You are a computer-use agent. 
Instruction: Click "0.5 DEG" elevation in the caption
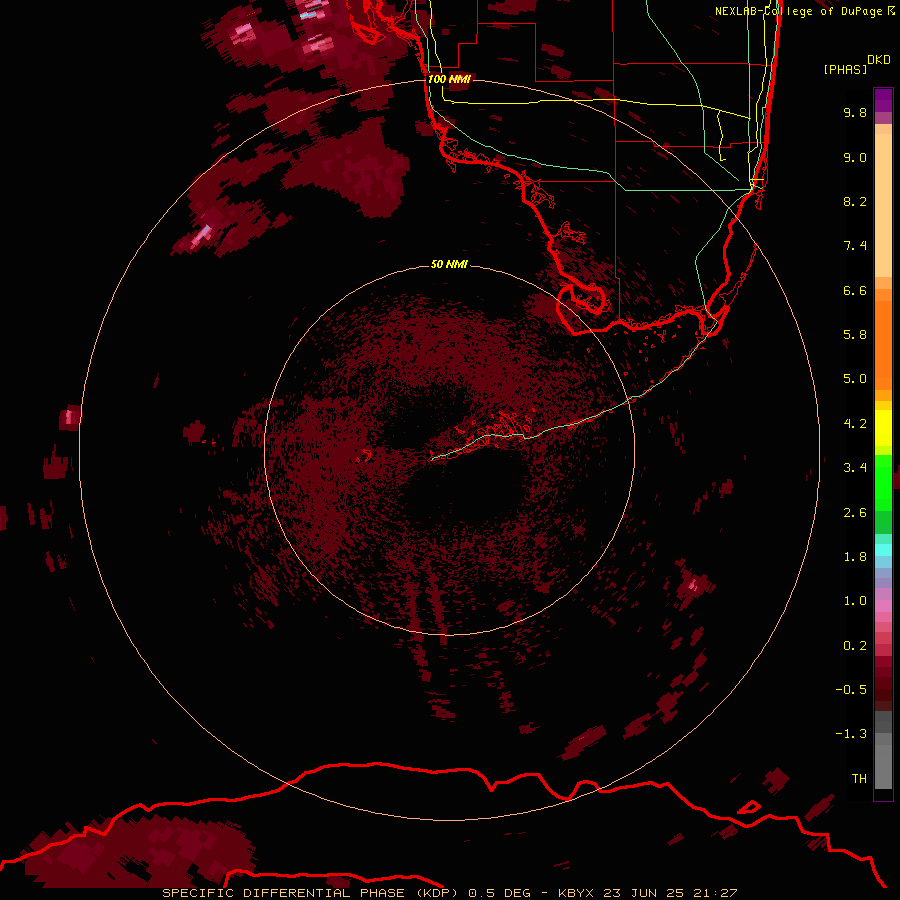click(x=501, y=893)
